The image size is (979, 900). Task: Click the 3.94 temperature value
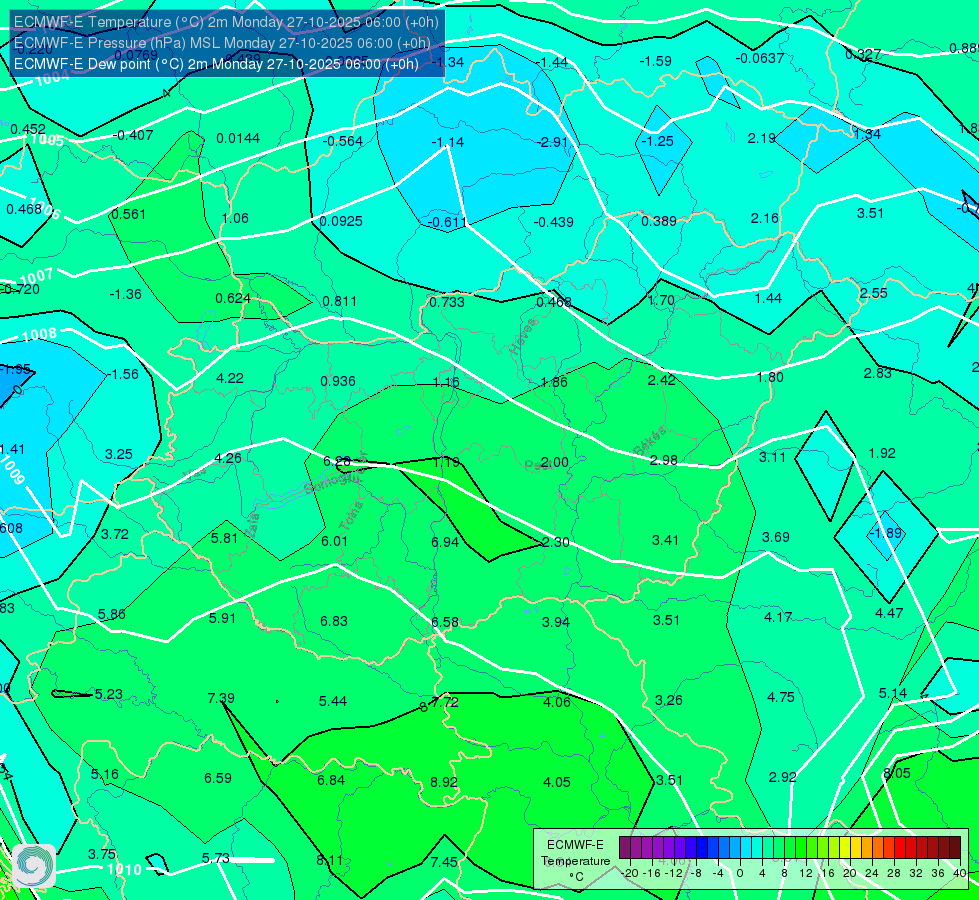pos(556,622)
